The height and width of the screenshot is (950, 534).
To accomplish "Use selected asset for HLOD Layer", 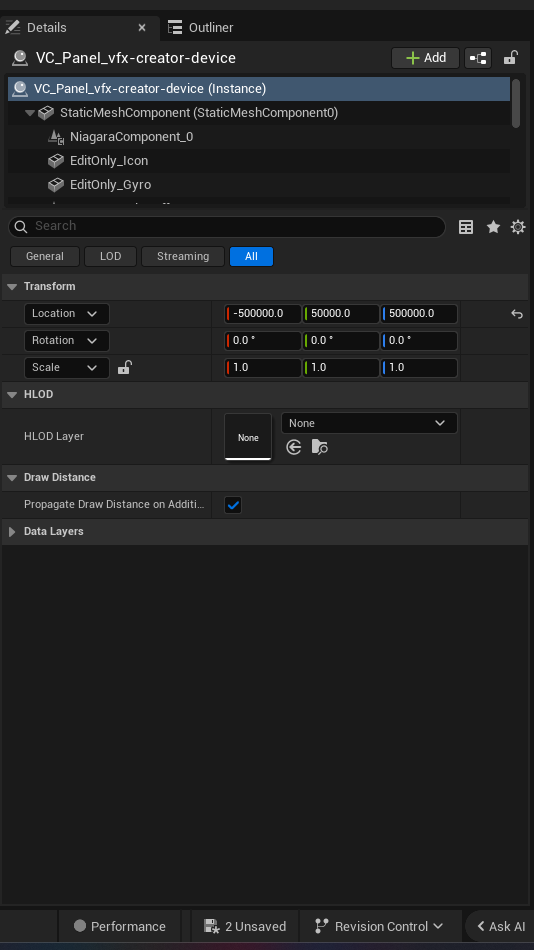I will [294, 448].
